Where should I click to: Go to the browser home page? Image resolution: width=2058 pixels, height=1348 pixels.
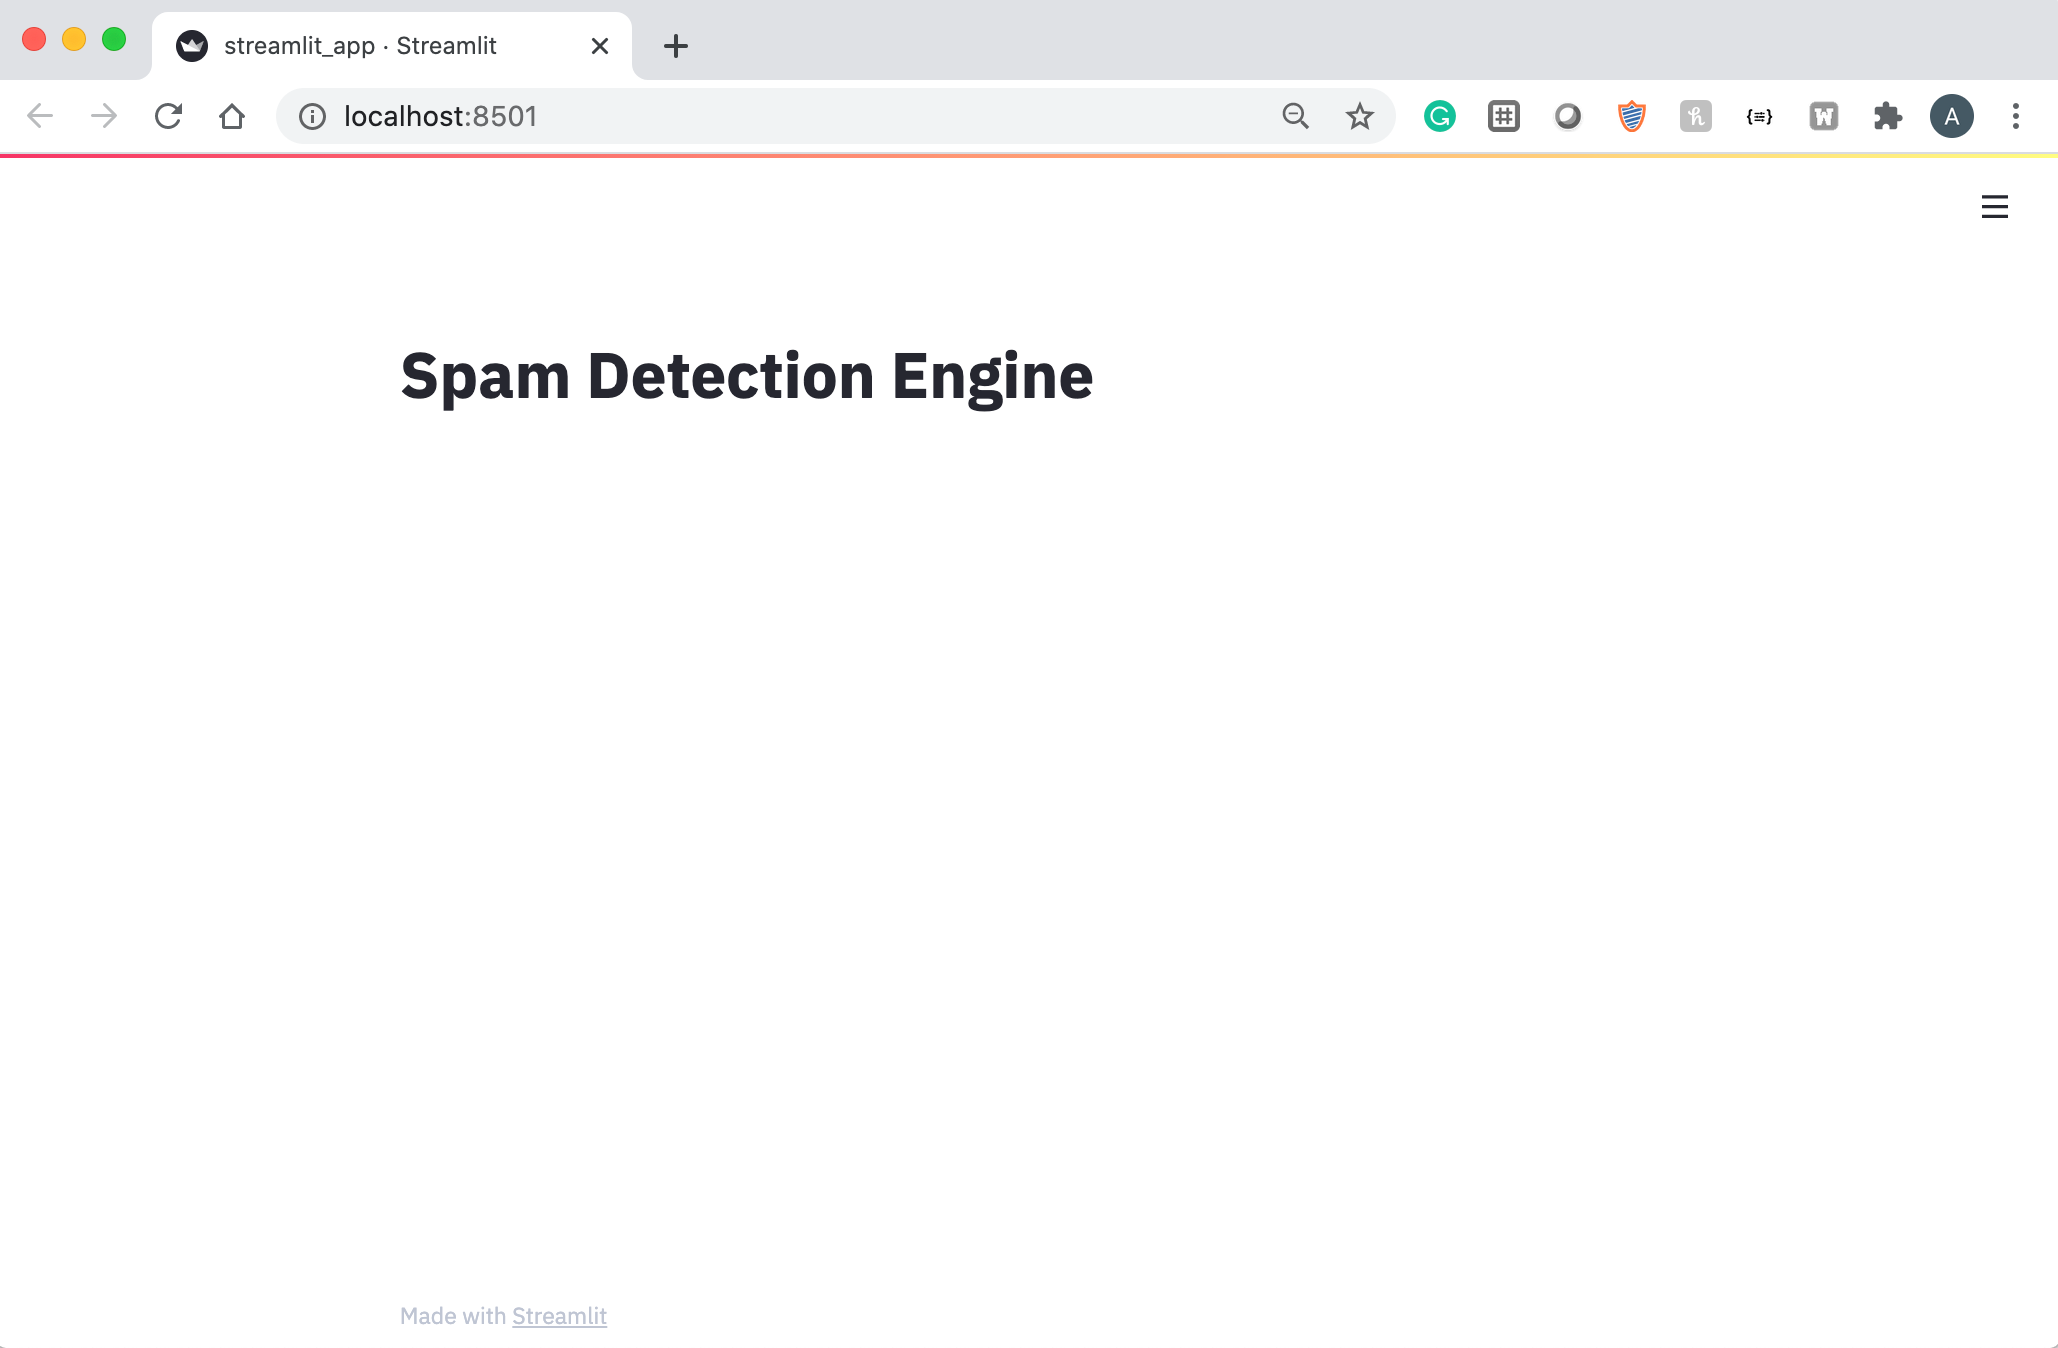point(232,116)
